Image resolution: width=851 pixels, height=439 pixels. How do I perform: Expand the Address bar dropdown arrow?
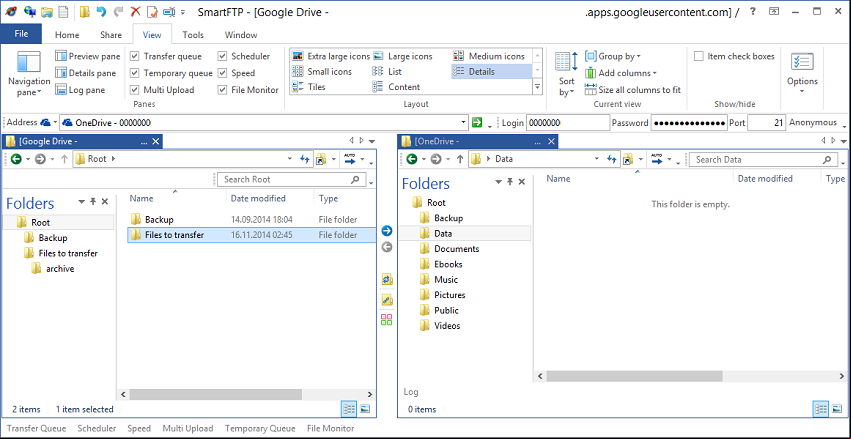[463, 123]
